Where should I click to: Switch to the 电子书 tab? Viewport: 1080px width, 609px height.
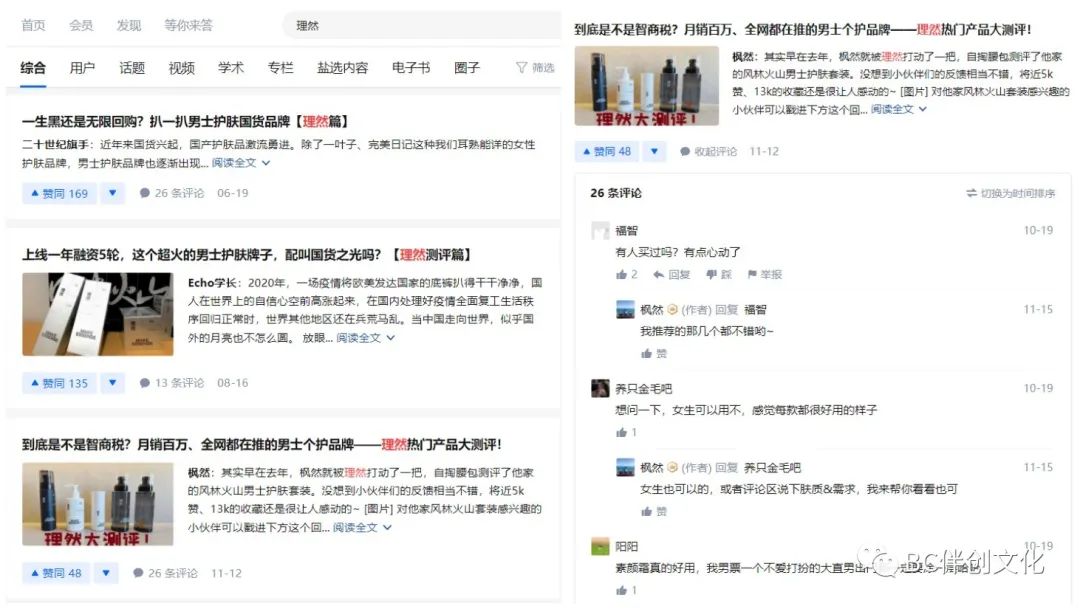click(411, 68)
